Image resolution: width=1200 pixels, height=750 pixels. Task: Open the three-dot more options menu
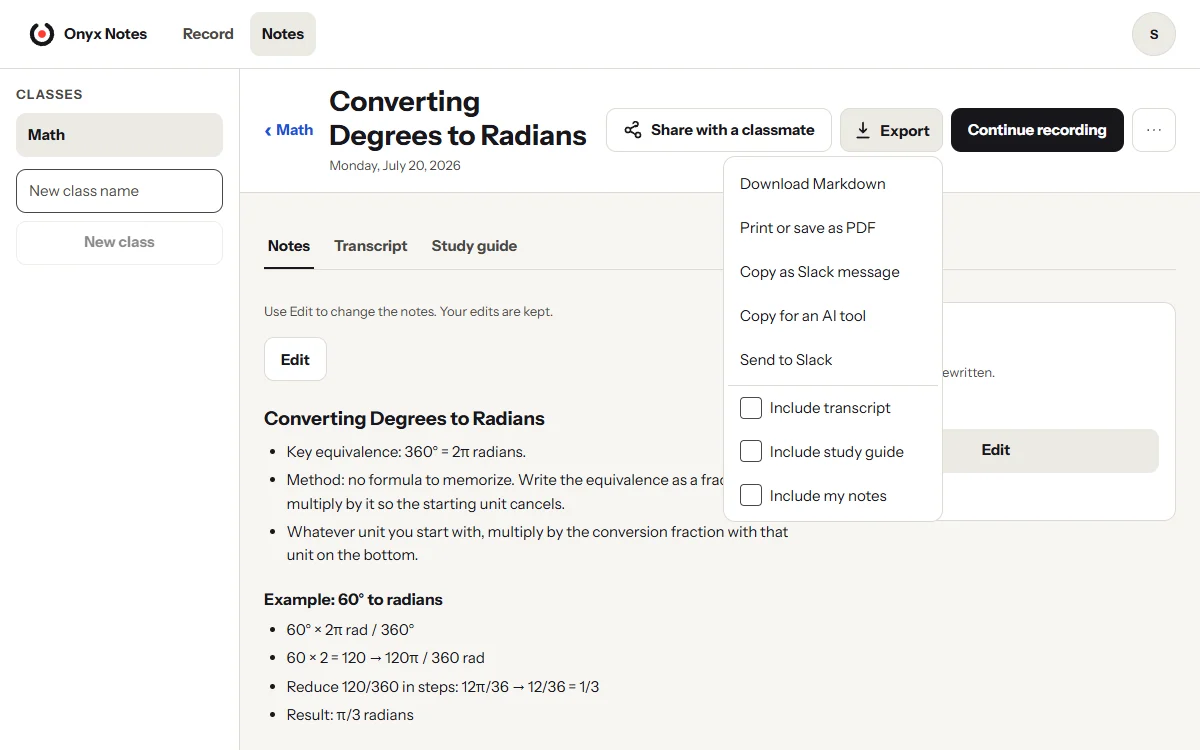pos(1154,130)
